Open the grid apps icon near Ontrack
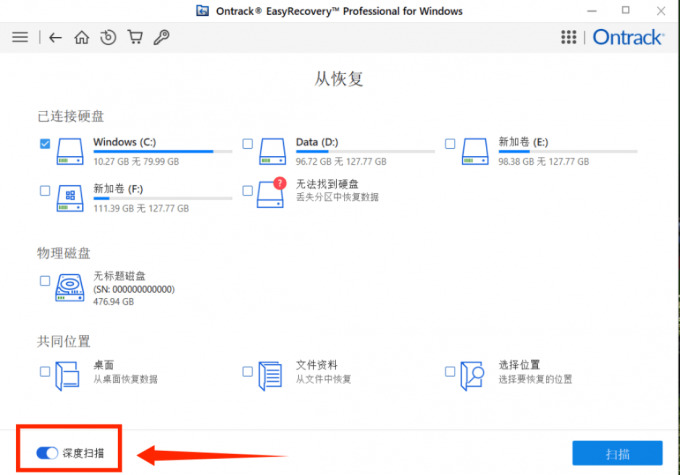 coord(569,37)
